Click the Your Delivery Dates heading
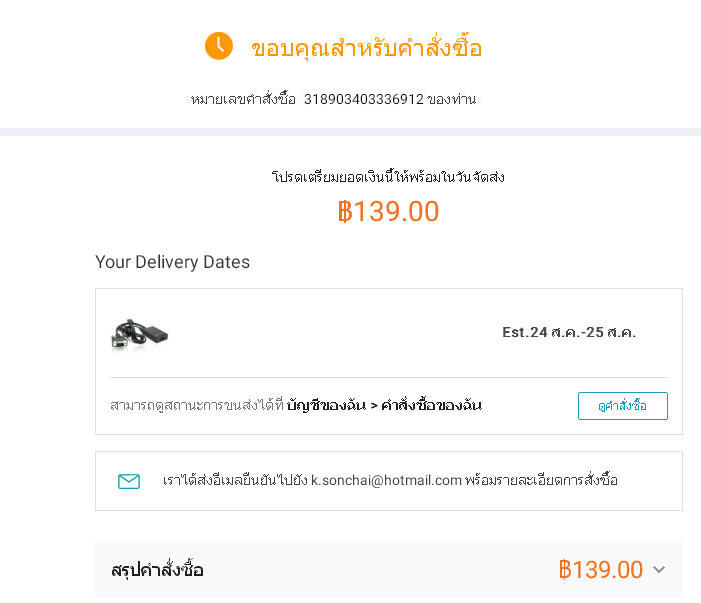The image size is (701, 603). [172, 262]
